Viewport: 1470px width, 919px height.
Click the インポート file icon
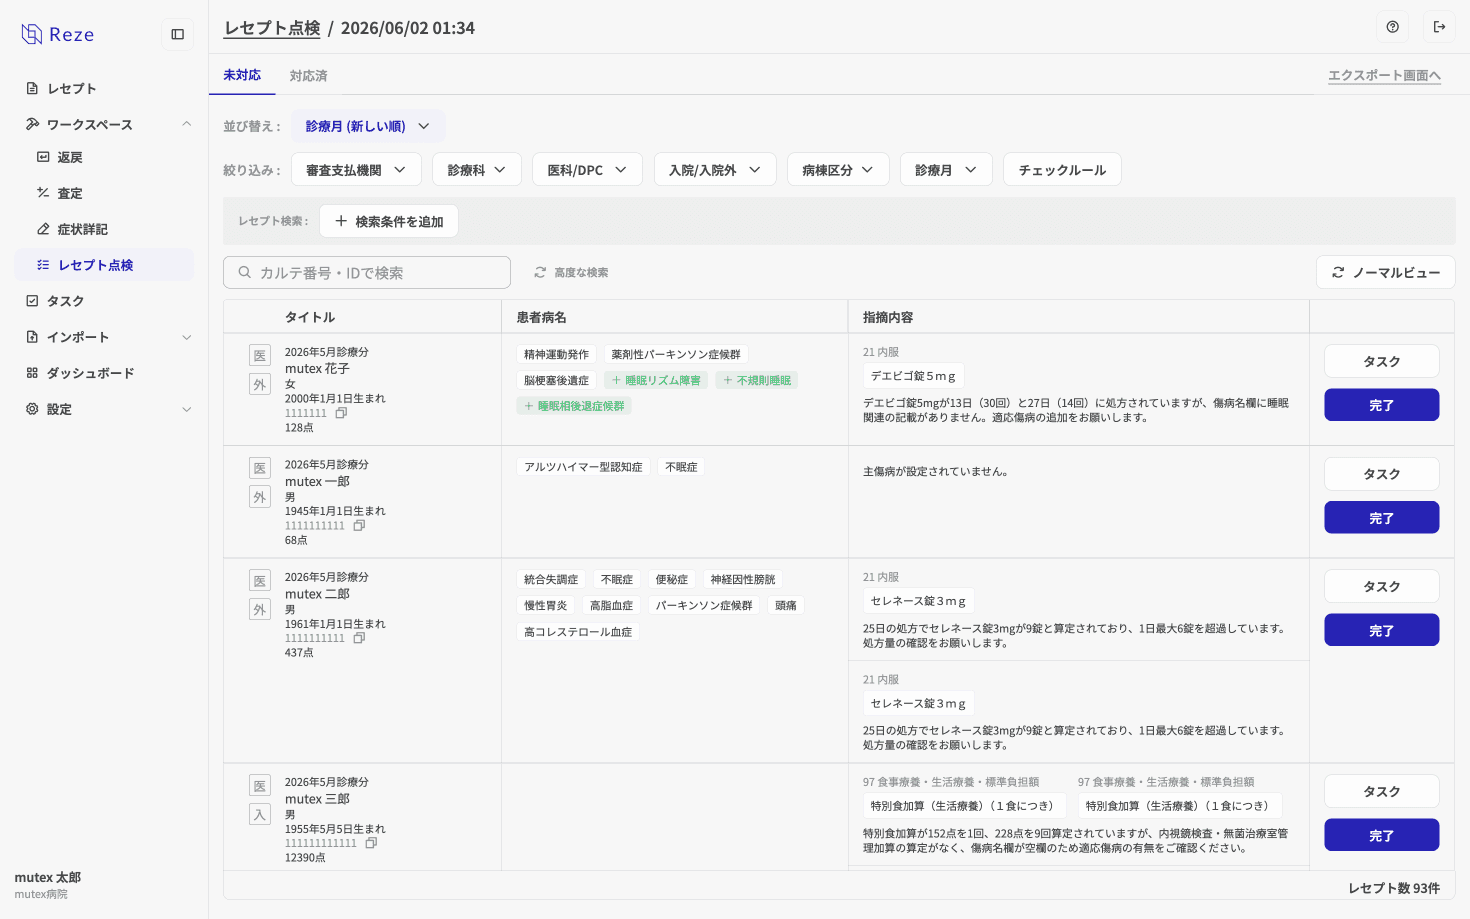click(32, 337)
